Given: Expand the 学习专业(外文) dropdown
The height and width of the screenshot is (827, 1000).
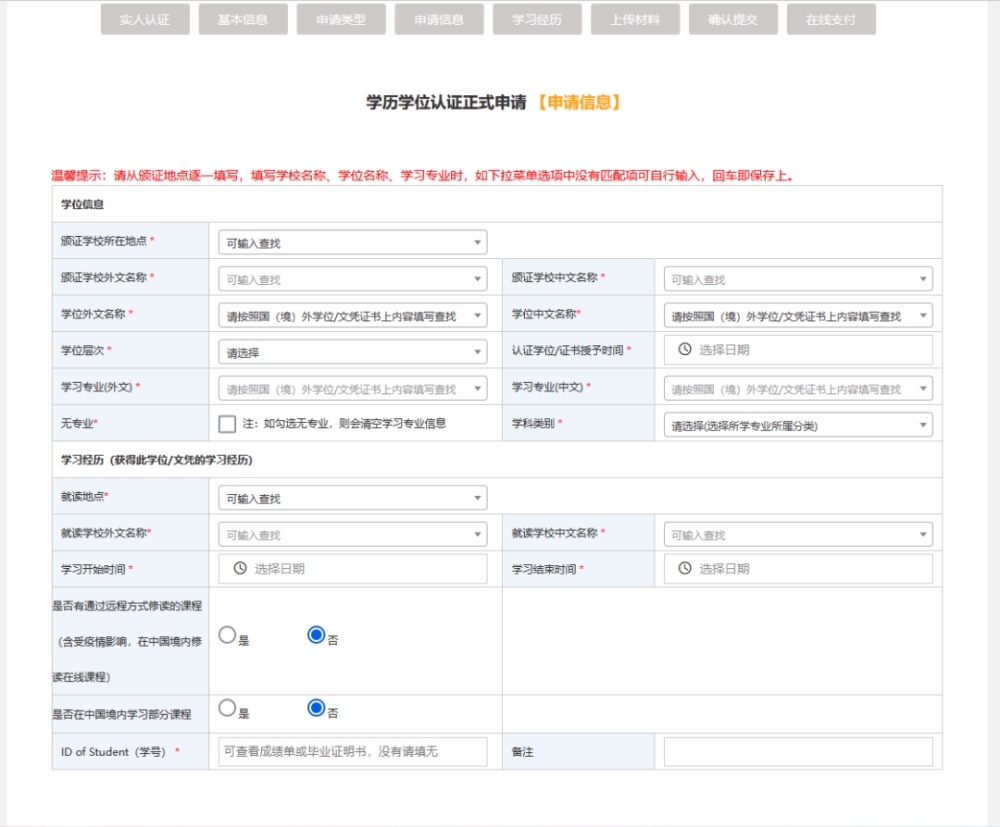Looking at the screenshot, I should (353, 388).
